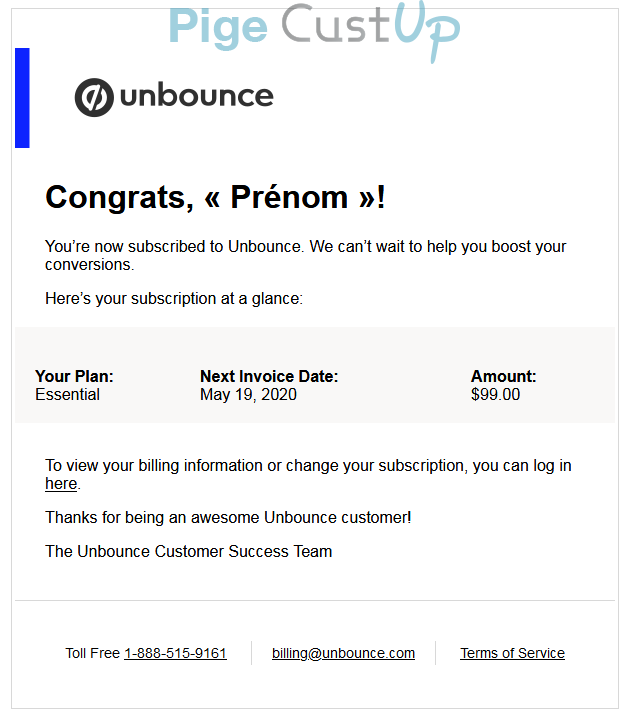Click the Pige CustUp watermark logo
The image size is (630, 718).
click(314, 27)
